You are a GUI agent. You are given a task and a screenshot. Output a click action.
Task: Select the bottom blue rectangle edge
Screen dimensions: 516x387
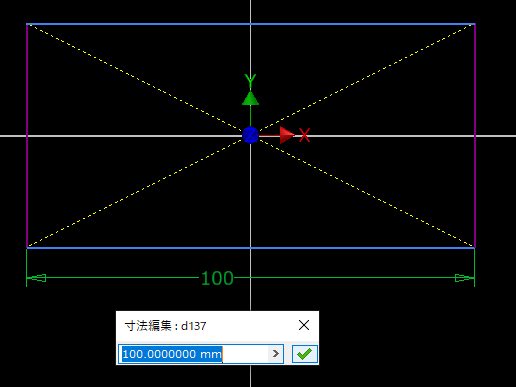coord(251,248)
